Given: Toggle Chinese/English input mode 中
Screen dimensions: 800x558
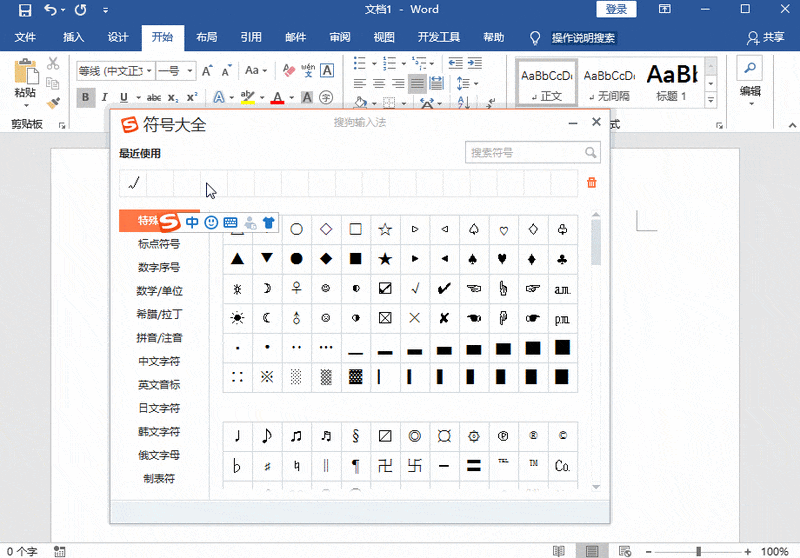Looking at the screenshot, I should point(192,222).
